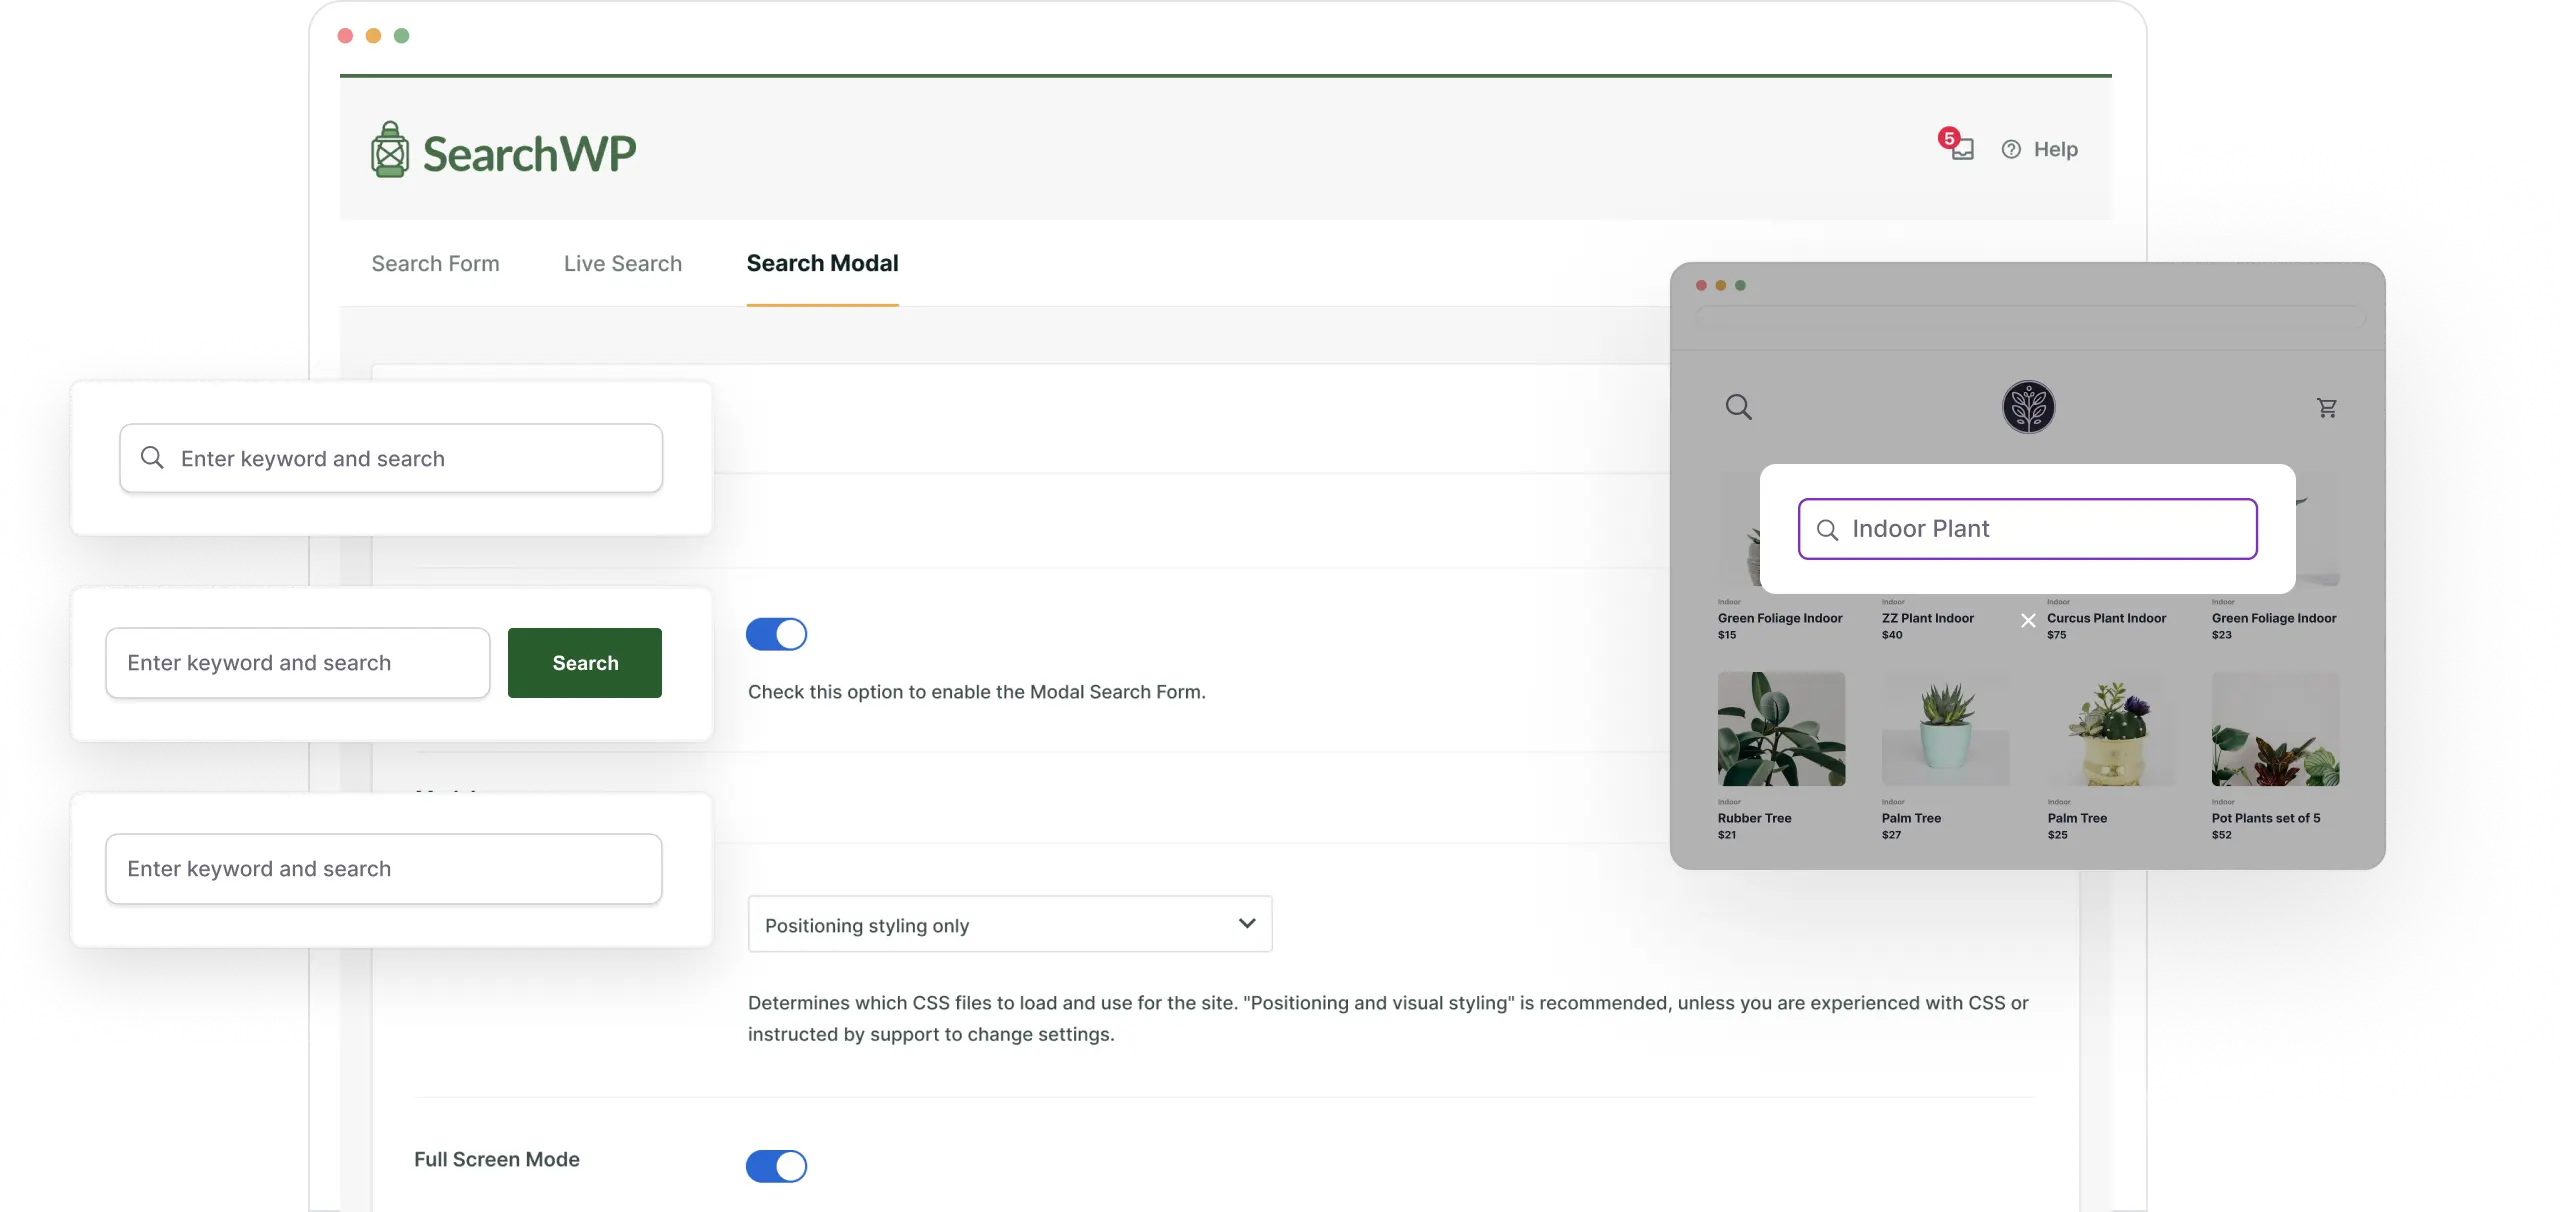
Task: Select the Search Modal tab
Action: click(821, 263)
